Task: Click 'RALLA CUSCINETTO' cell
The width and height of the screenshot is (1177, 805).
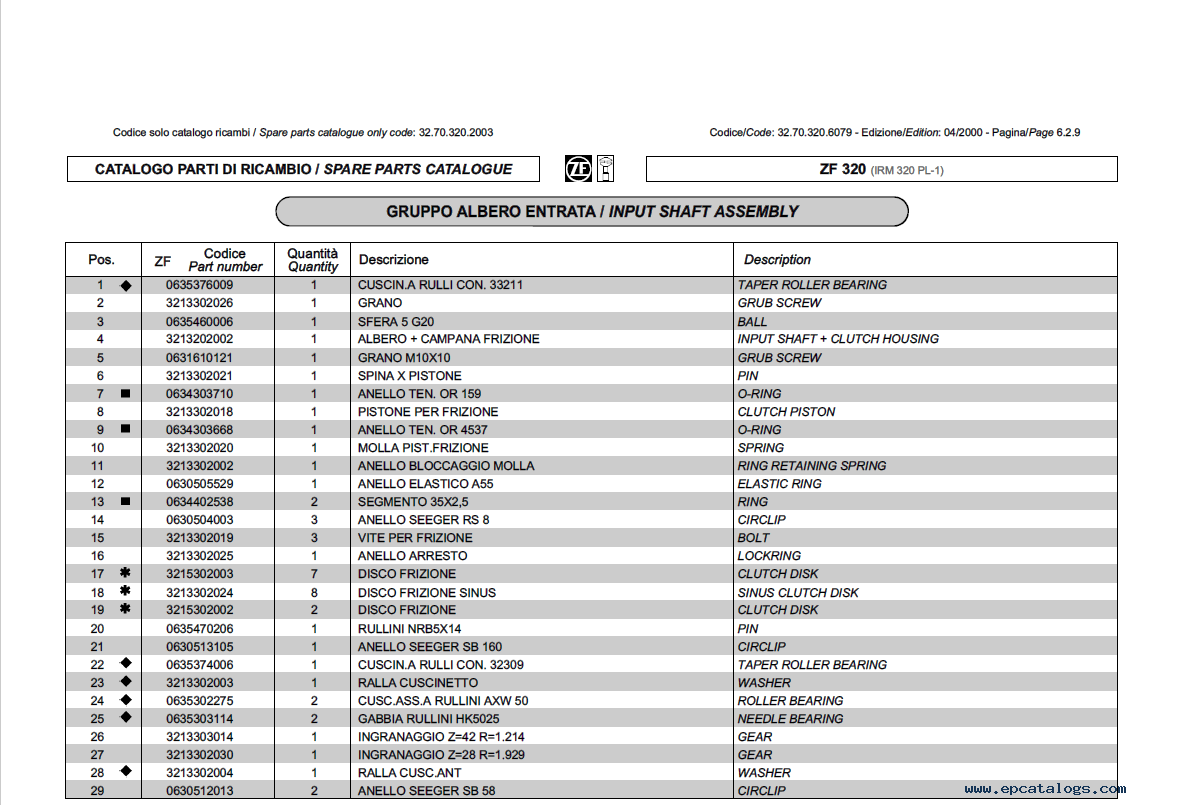Action: (417, 683)
